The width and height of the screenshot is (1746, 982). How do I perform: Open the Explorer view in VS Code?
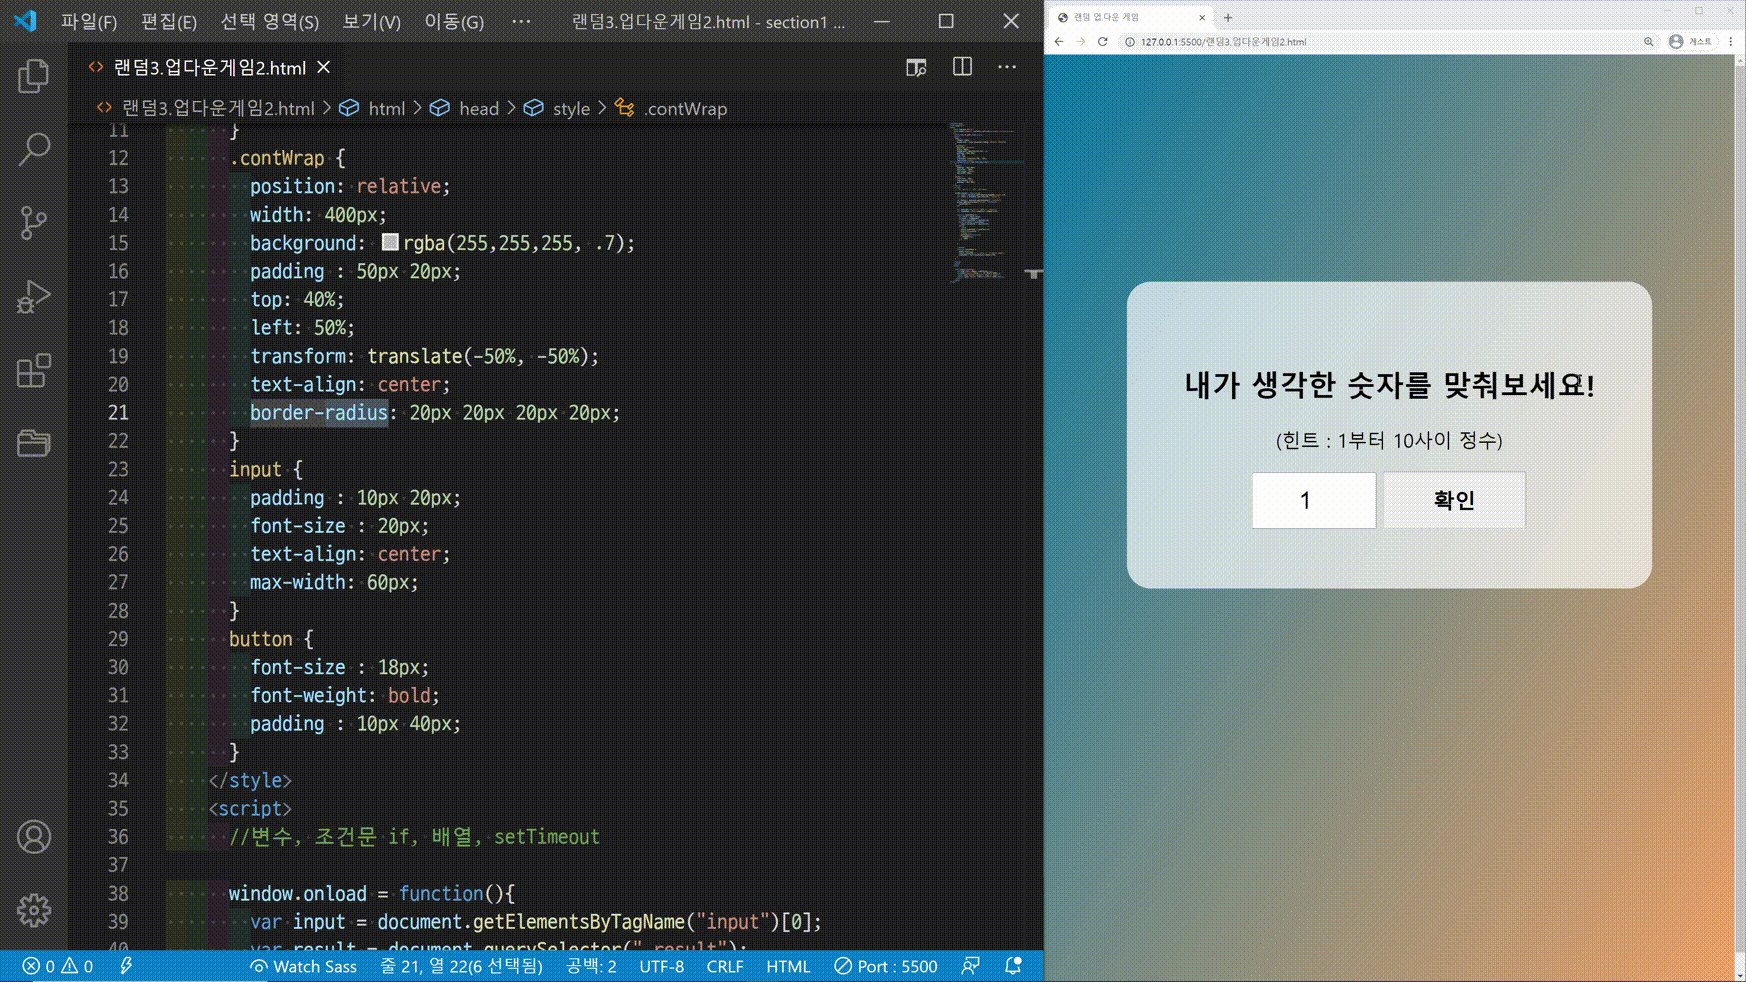tap(33, 77)
